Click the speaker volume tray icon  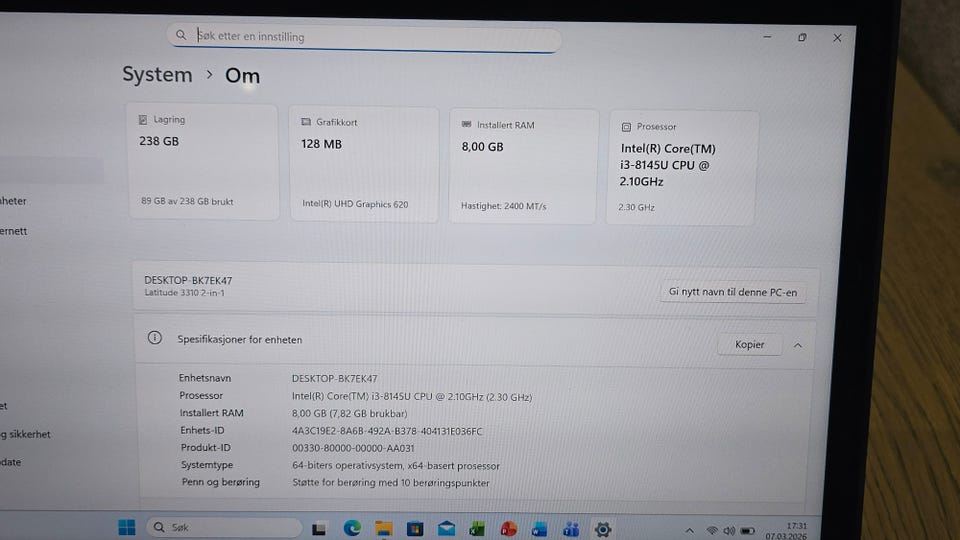729,531
